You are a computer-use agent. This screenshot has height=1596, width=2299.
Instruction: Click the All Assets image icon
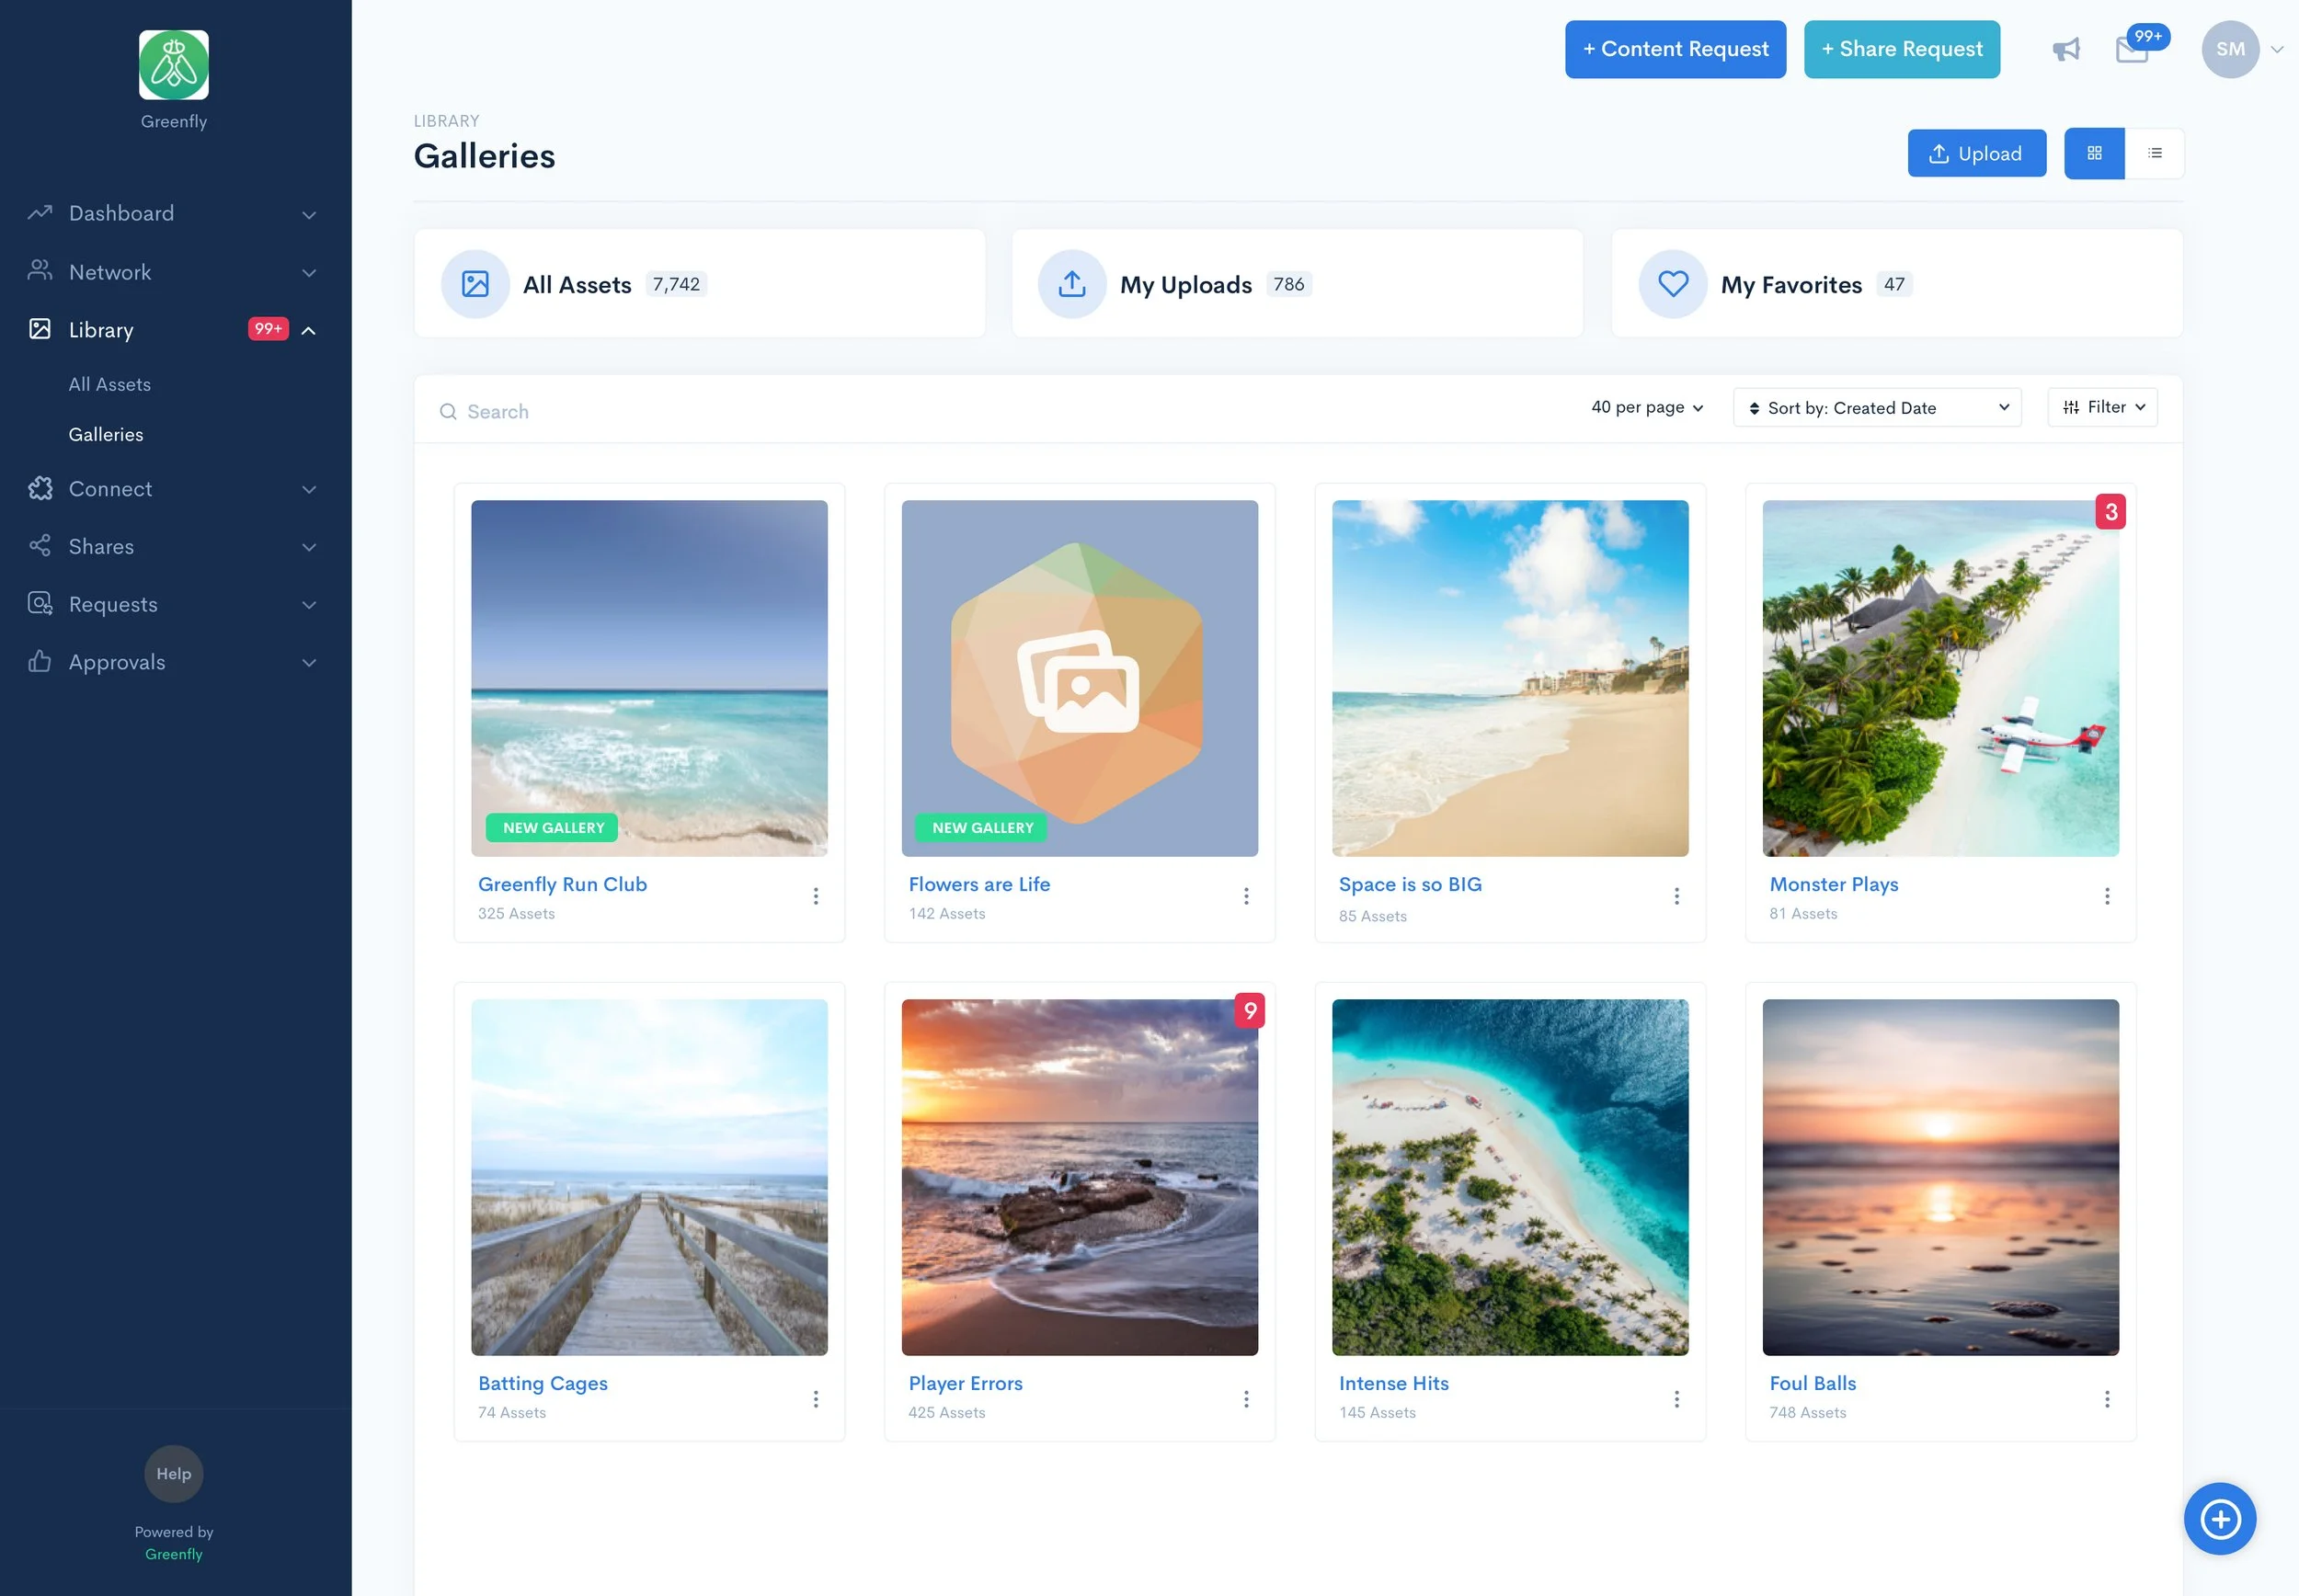(x=475, y=284)
